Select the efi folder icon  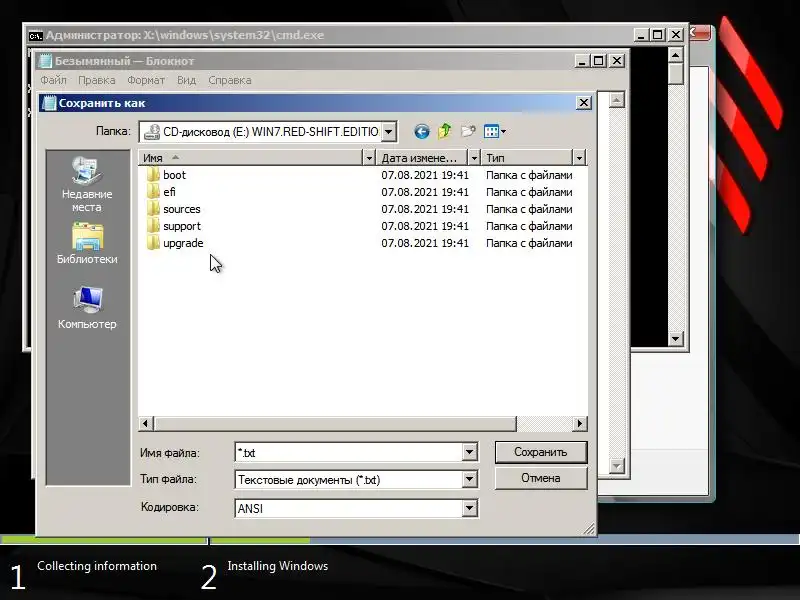tap(153, 192)
